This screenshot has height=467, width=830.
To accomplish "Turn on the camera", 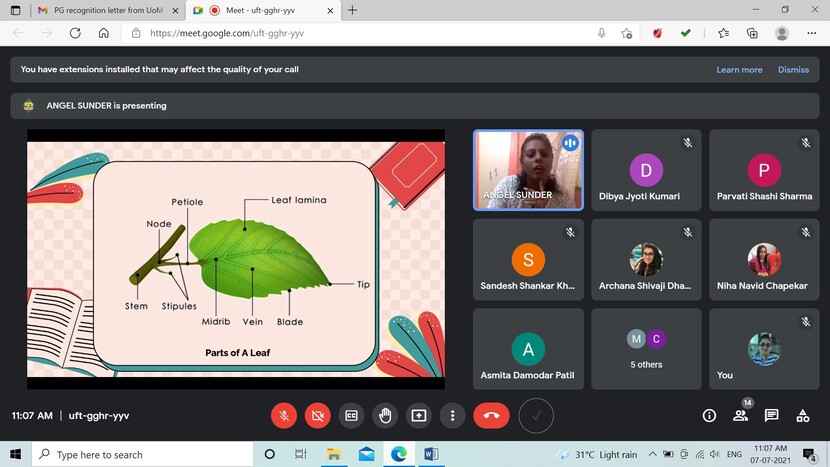I will (x=318, y=415).
